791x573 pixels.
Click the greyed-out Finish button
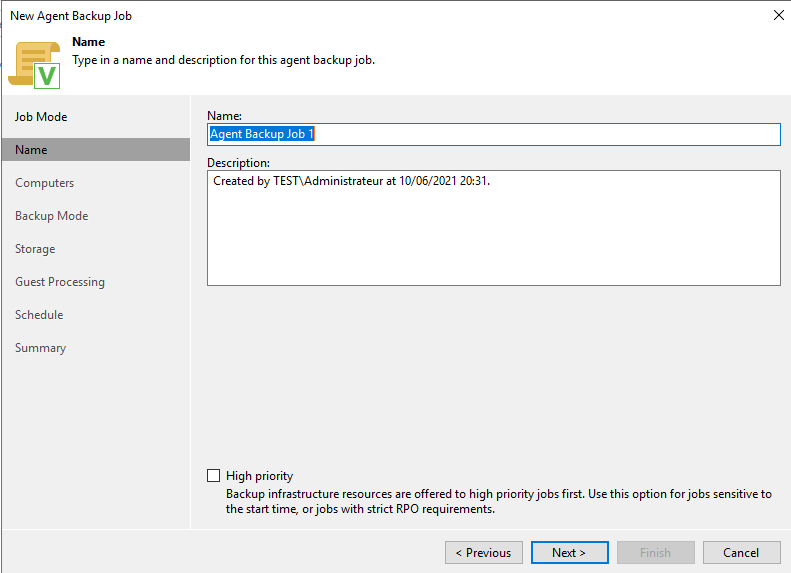[655, 552]
